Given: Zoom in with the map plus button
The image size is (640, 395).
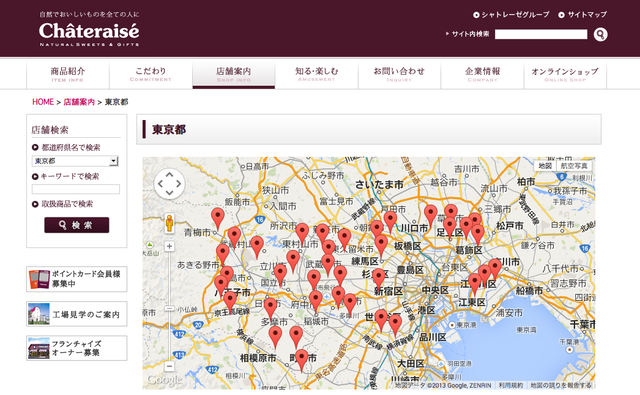Looking at the screenshot, I should tap(169, 246).
